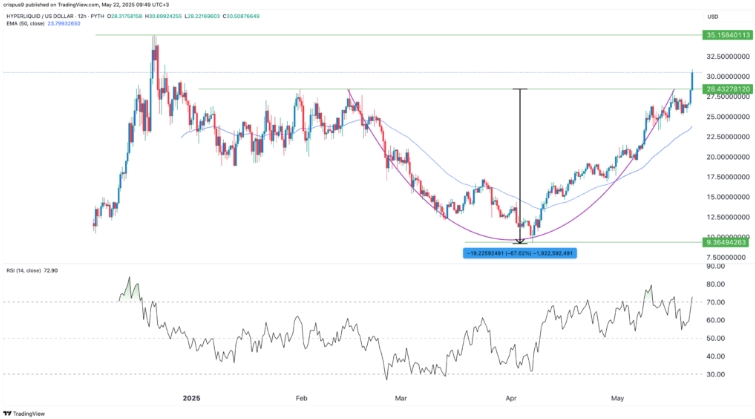
Task: Click the green 28.43278120 price label
Action: [x=726, y=89]
